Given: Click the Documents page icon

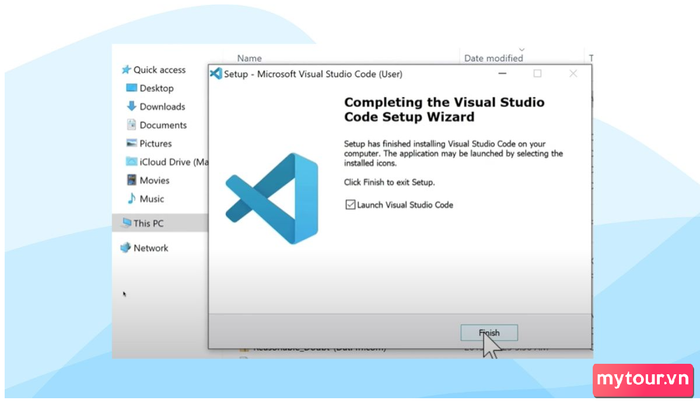Looking at the screenshot, I should [131, 125].
